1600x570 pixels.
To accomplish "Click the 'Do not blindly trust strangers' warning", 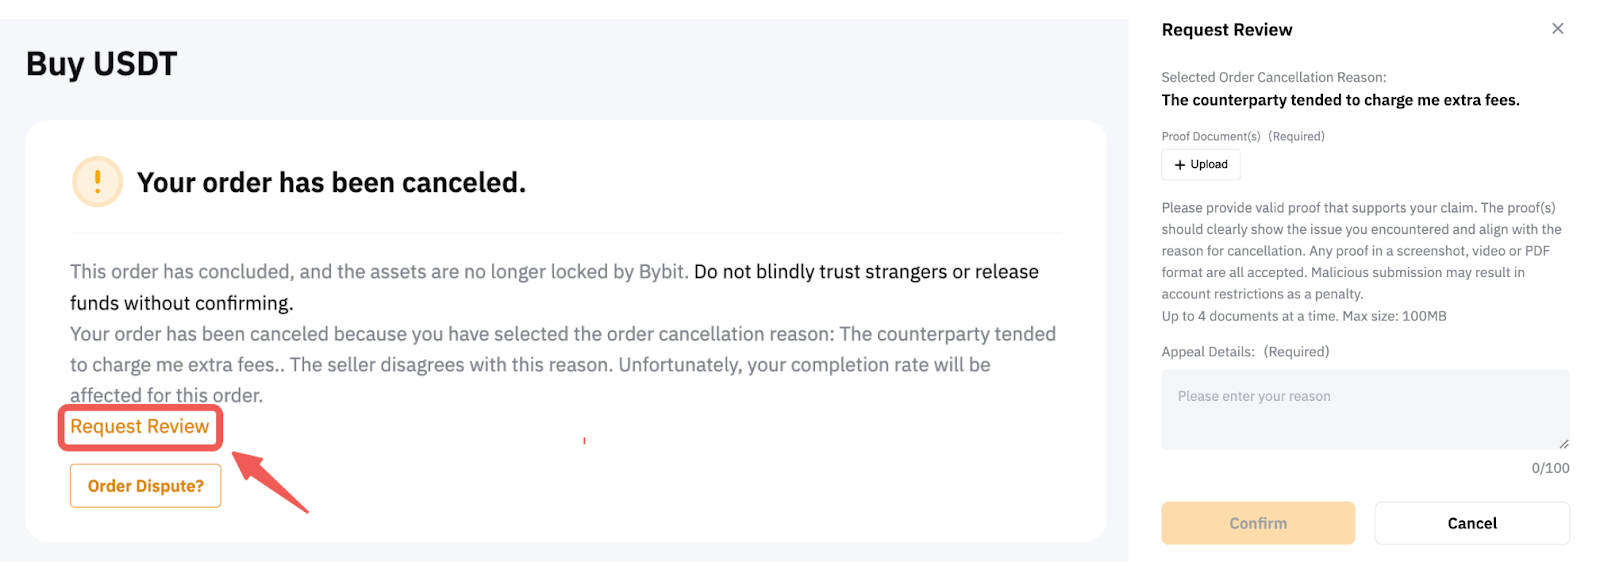I will click(865, 272).
